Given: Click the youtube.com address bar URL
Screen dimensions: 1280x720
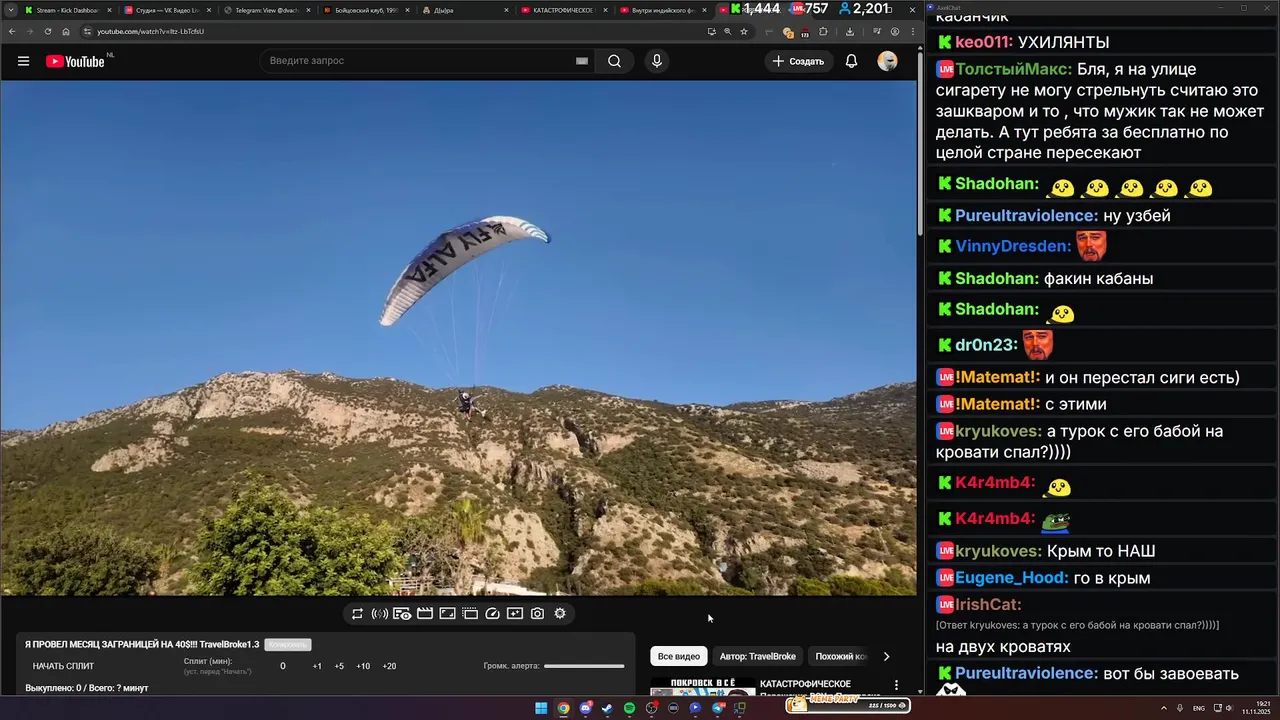Looking at the screenshot, I should (x=150, y=31).
